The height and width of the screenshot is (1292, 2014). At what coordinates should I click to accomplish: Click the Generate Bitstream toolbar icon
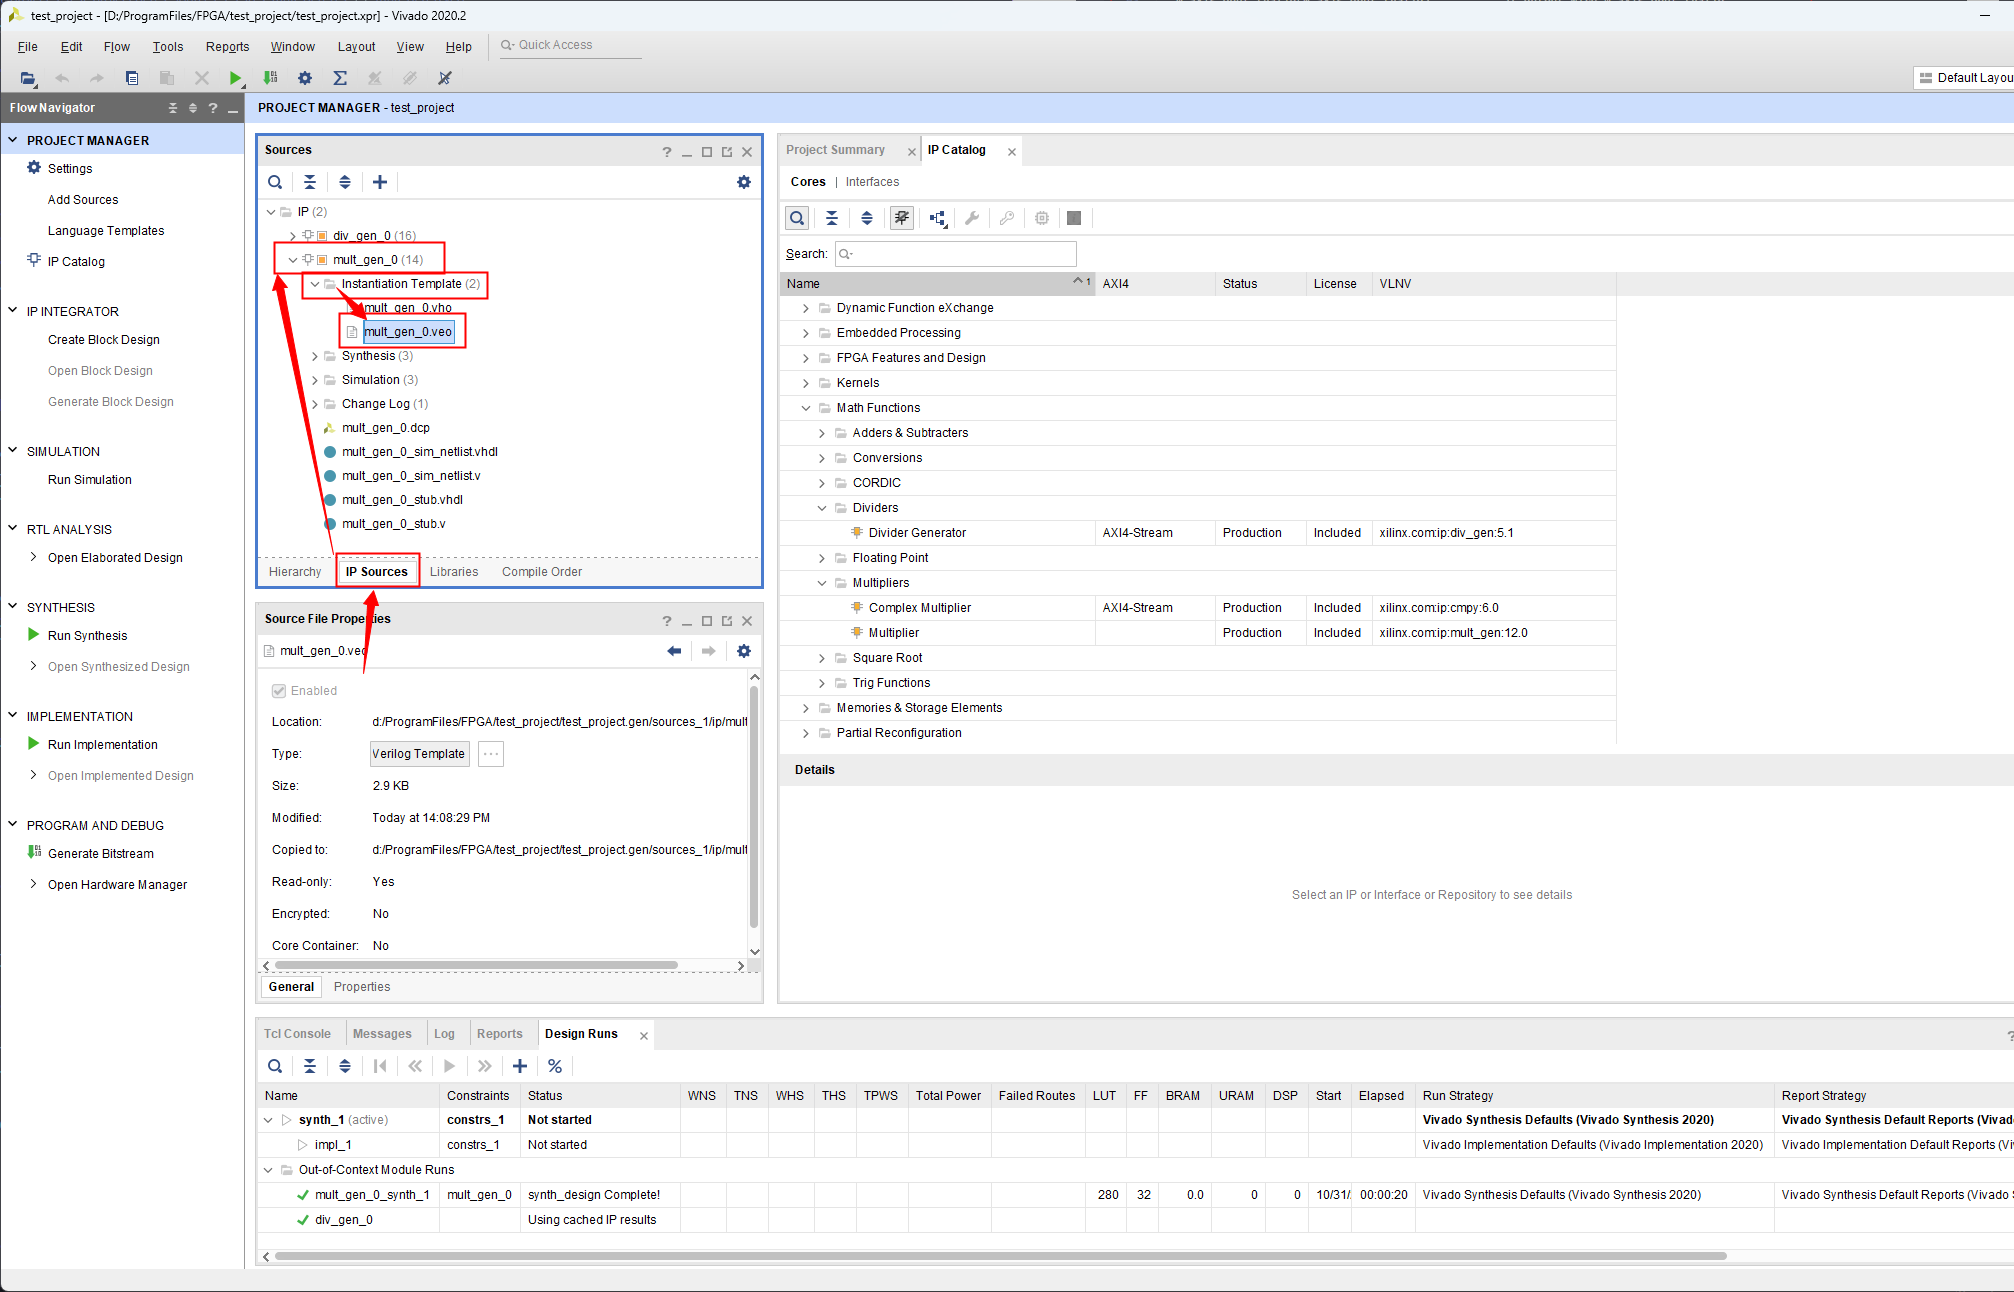[270, 78]
